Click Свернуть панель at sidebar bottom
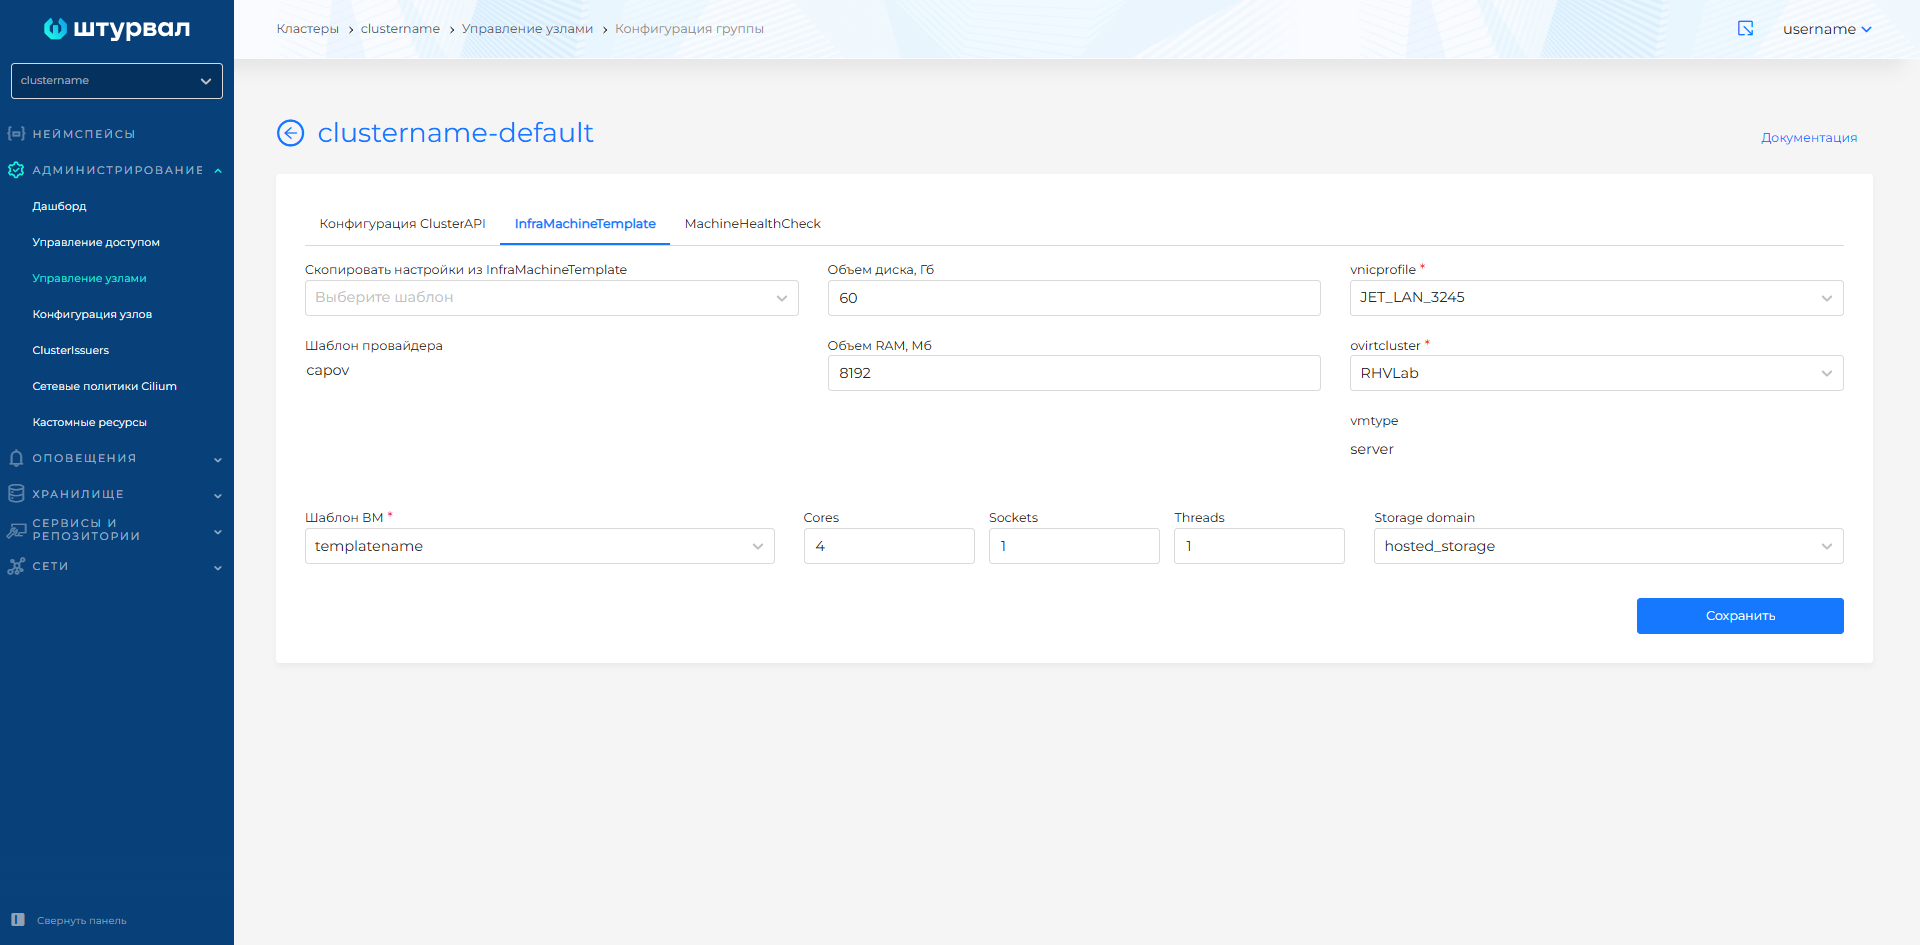Viewport: 1920px width, 945px height. 81,921
